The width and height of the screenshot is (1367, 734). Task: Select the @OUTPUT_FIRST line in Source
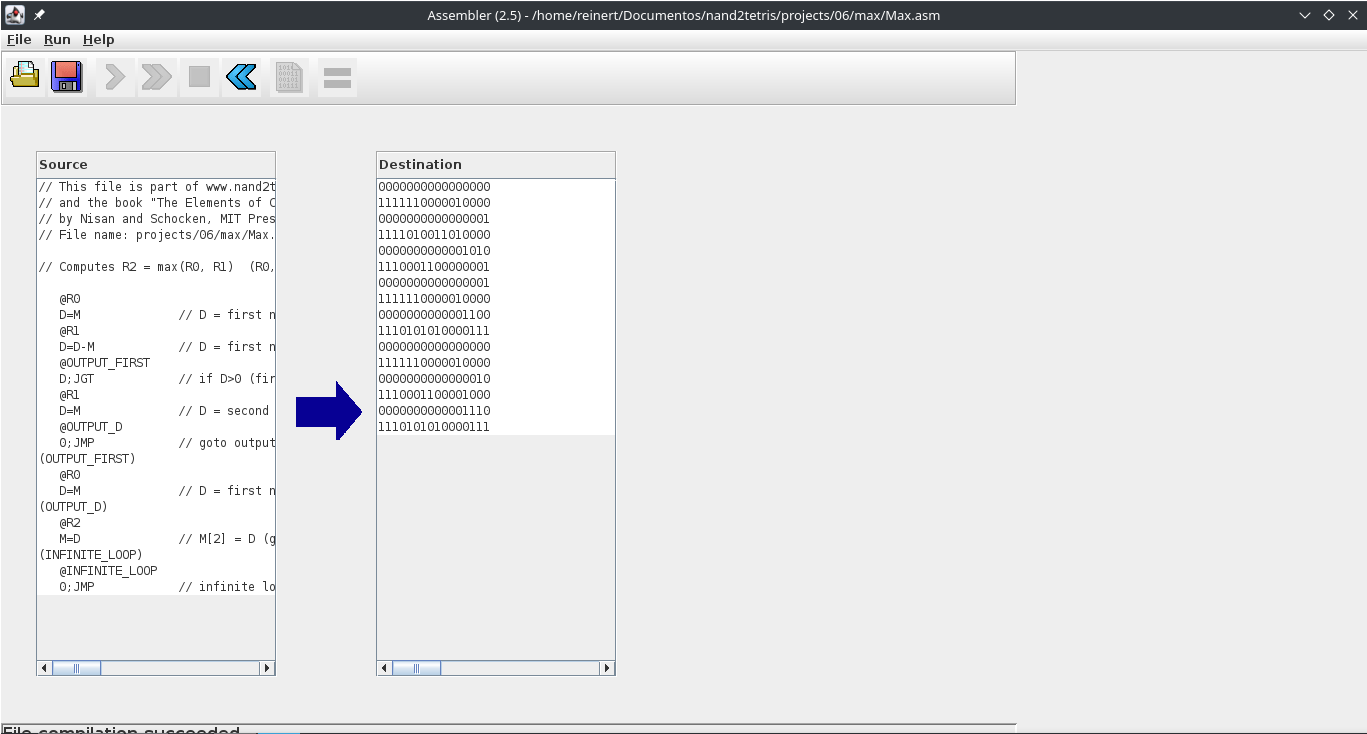click(105, 363)
